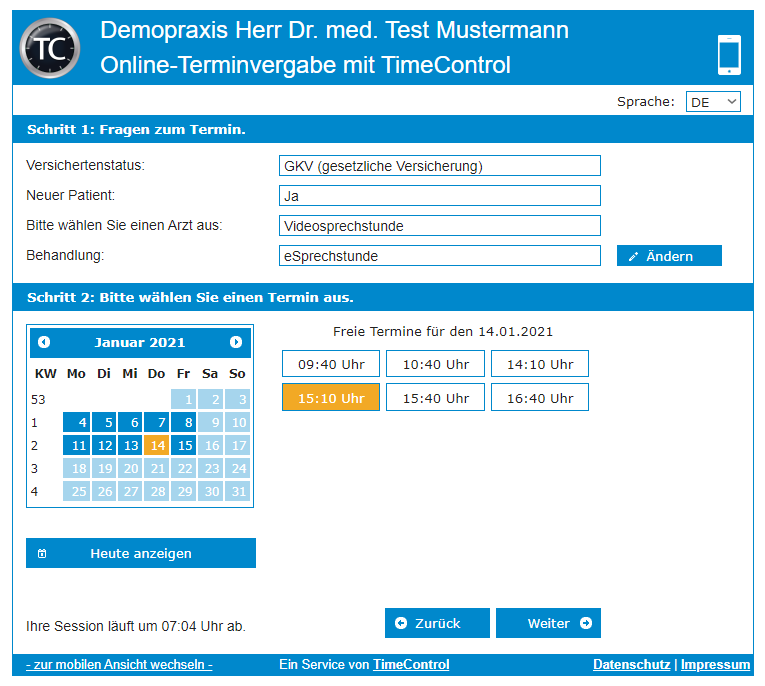
Task: Click the Versichertenstatus field
Action: coord(440,166)
